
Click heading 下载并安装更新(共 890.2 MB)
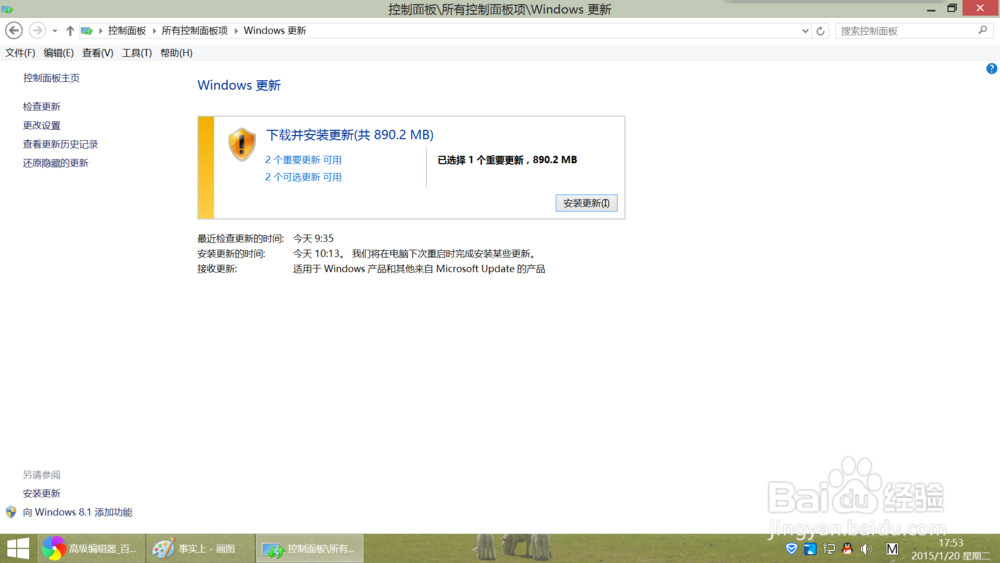(x=349, y=135)
